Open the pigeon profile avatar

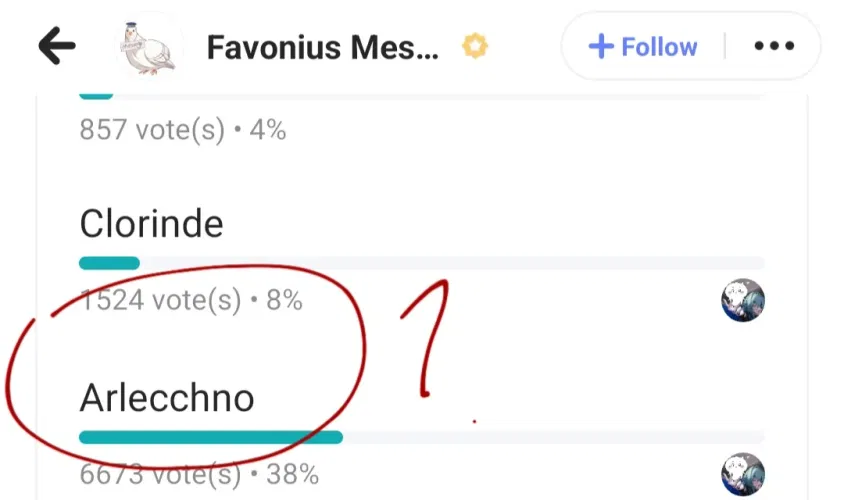[x=149, y=47]
